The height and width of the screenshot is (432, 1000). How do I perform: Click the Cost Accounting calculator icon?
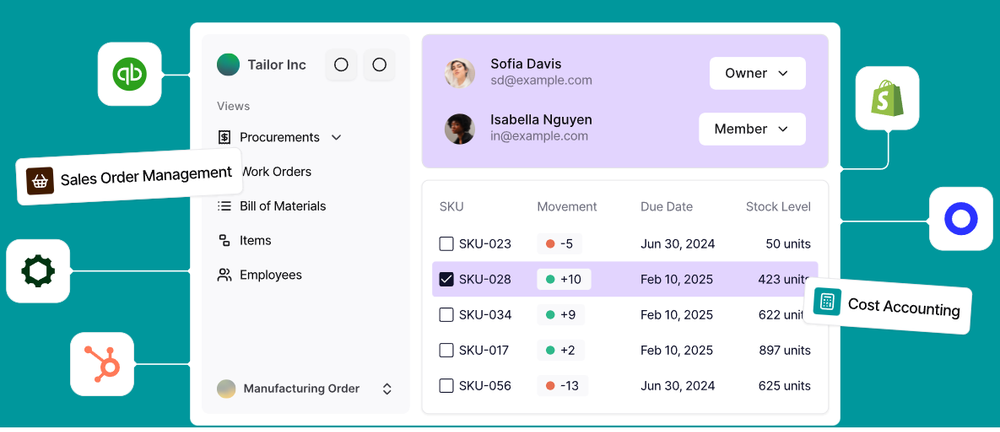pos(827,301)
